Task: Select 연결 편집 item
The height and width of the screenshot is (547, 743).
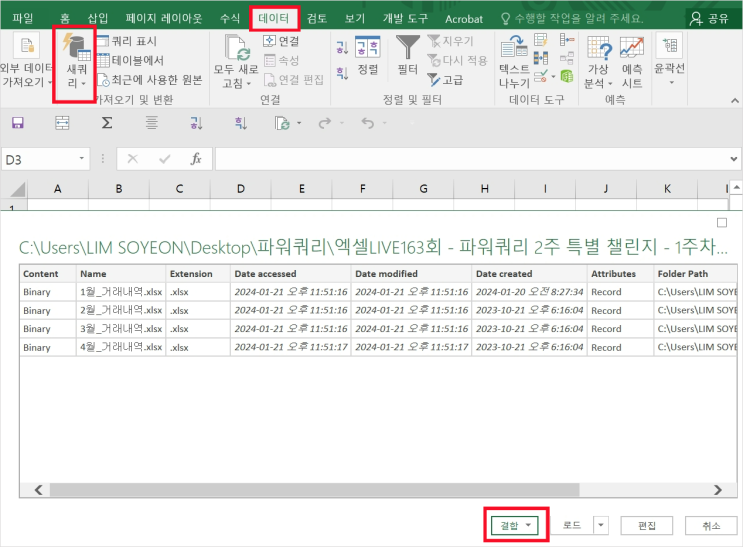Action: pyautogui.click(x=293, y=80)
